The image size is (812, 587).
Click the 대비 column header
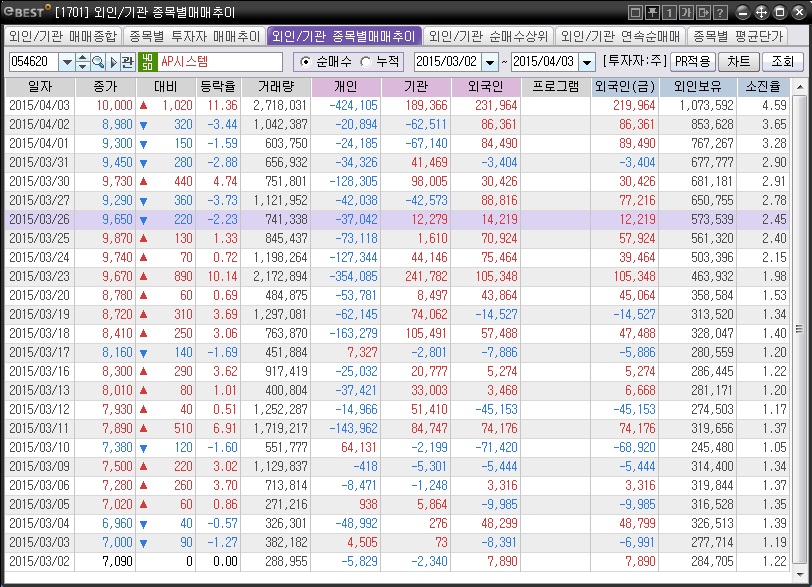pyautogui.click(x=166, y=86)
